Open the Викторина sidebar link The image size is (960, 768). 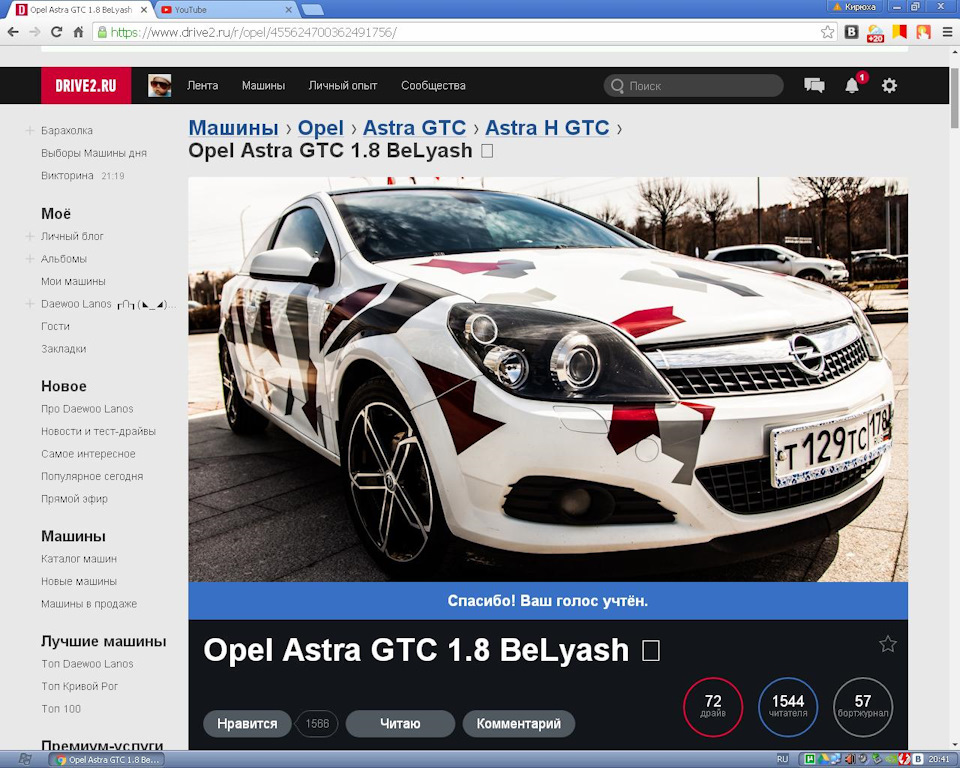click(x=67, y=176)
